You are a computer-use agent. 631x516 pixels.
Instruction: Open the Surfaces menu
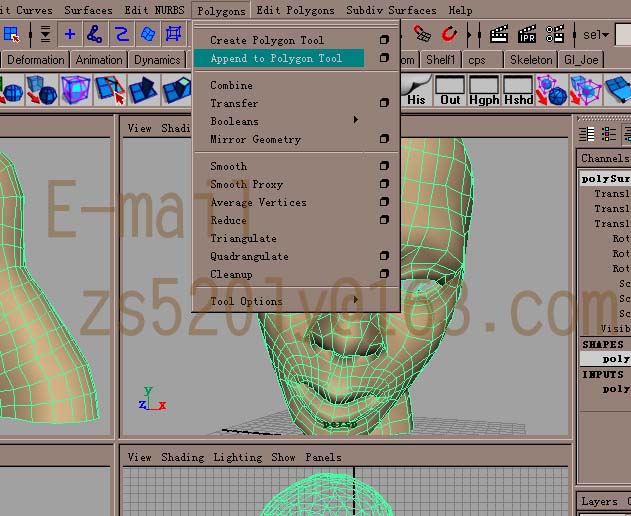[x=88, y=10]
